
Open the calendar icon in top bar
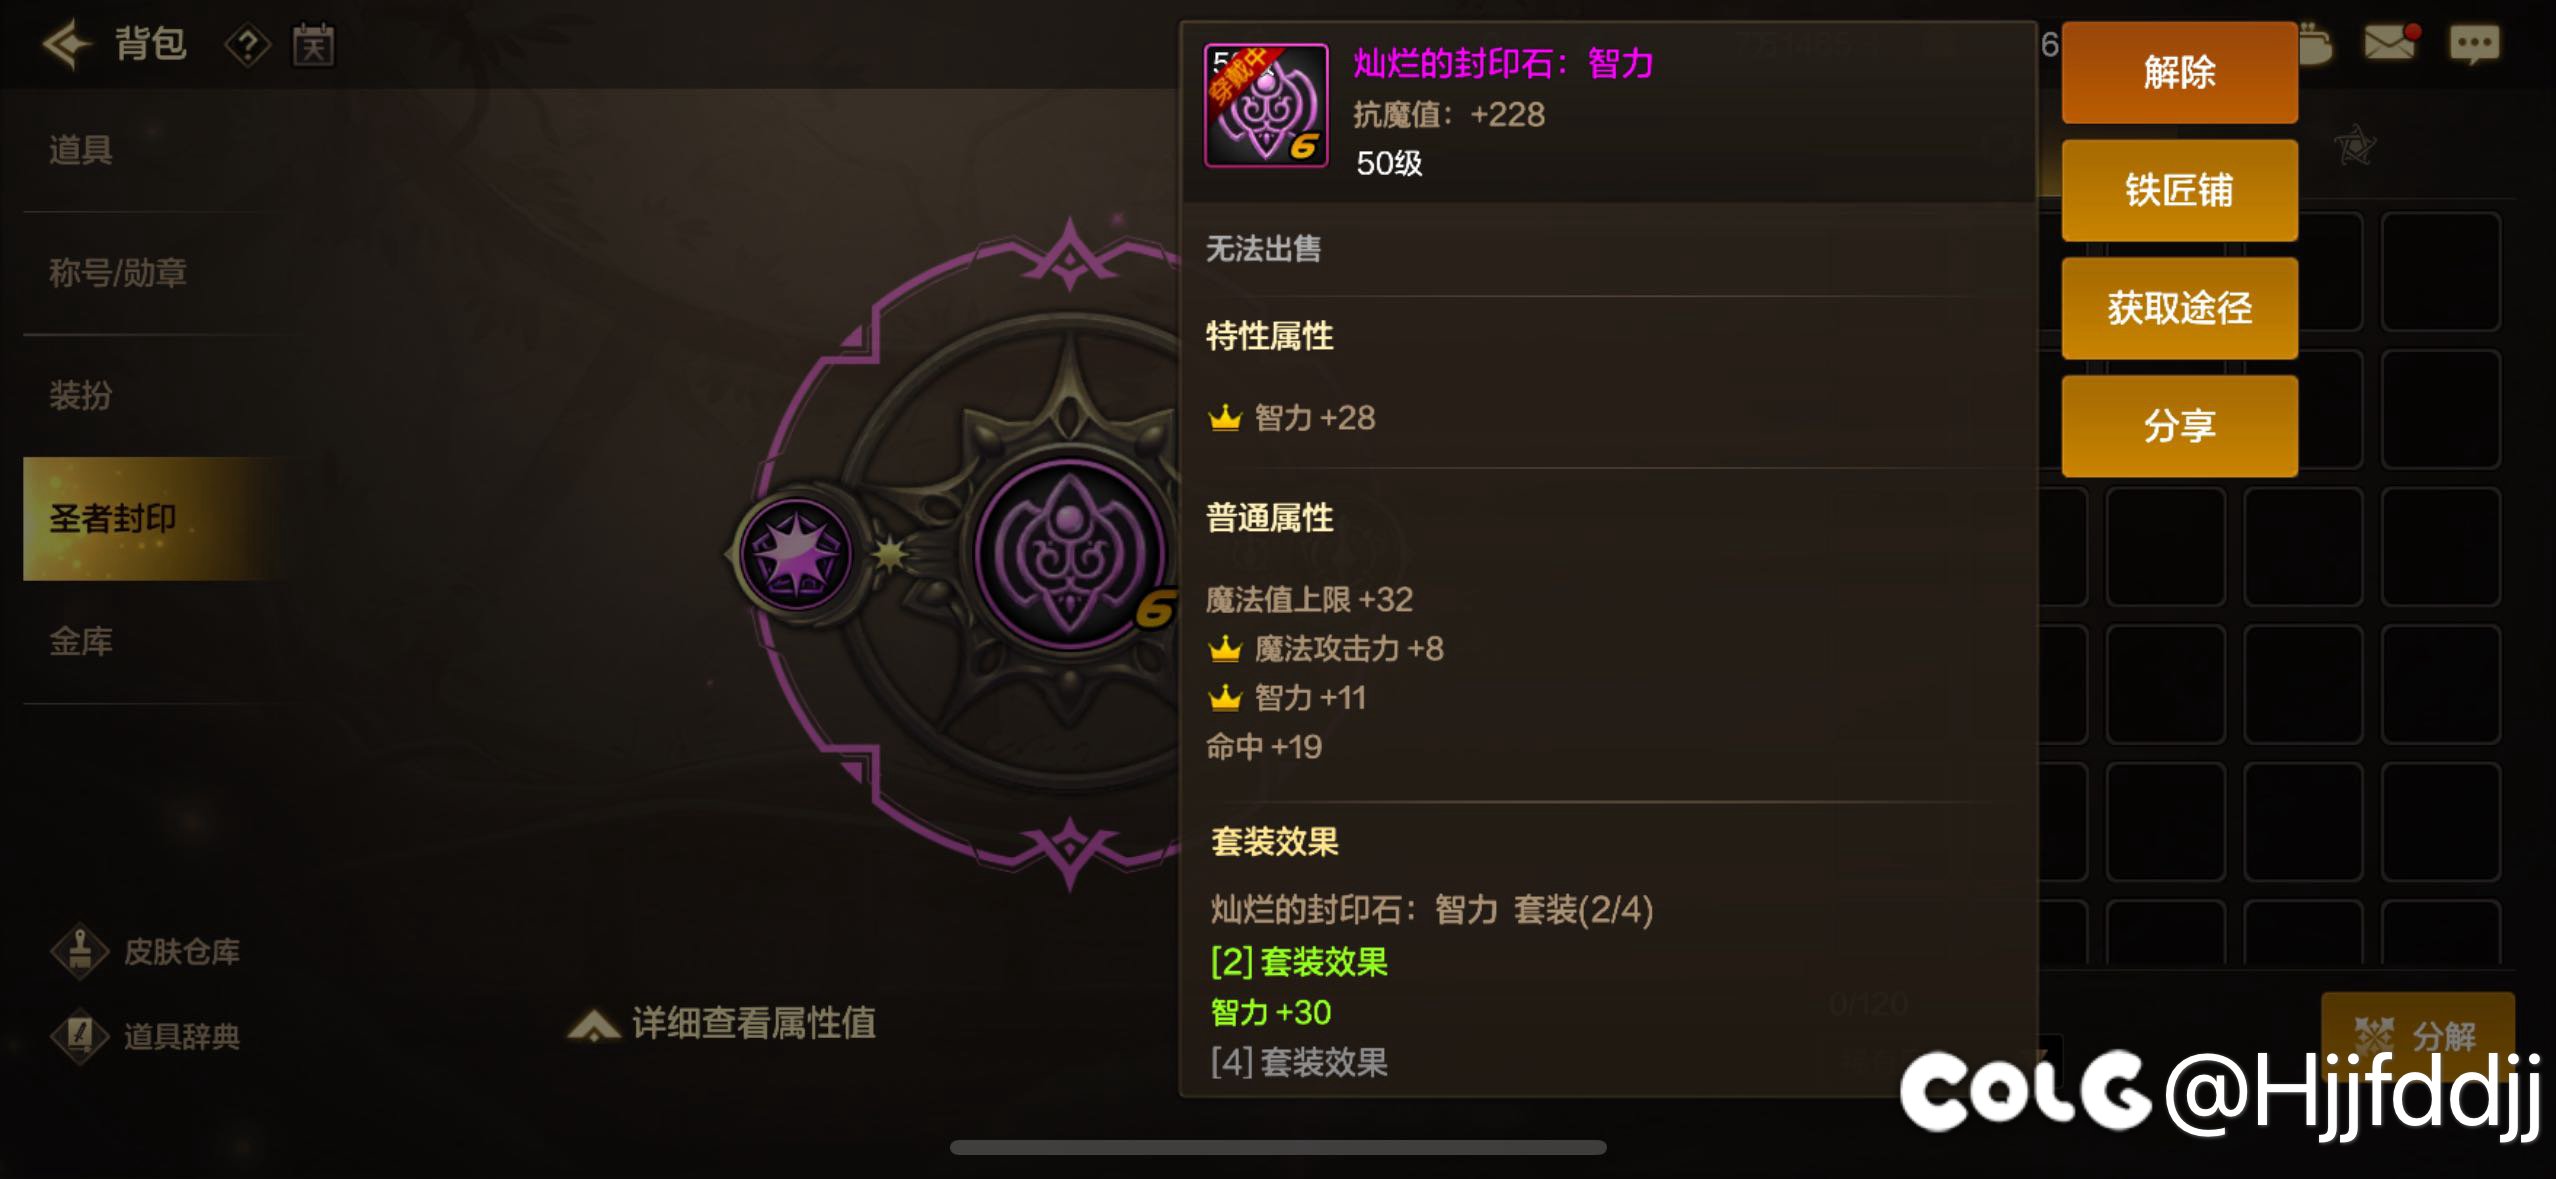click(x=313, y=45)
